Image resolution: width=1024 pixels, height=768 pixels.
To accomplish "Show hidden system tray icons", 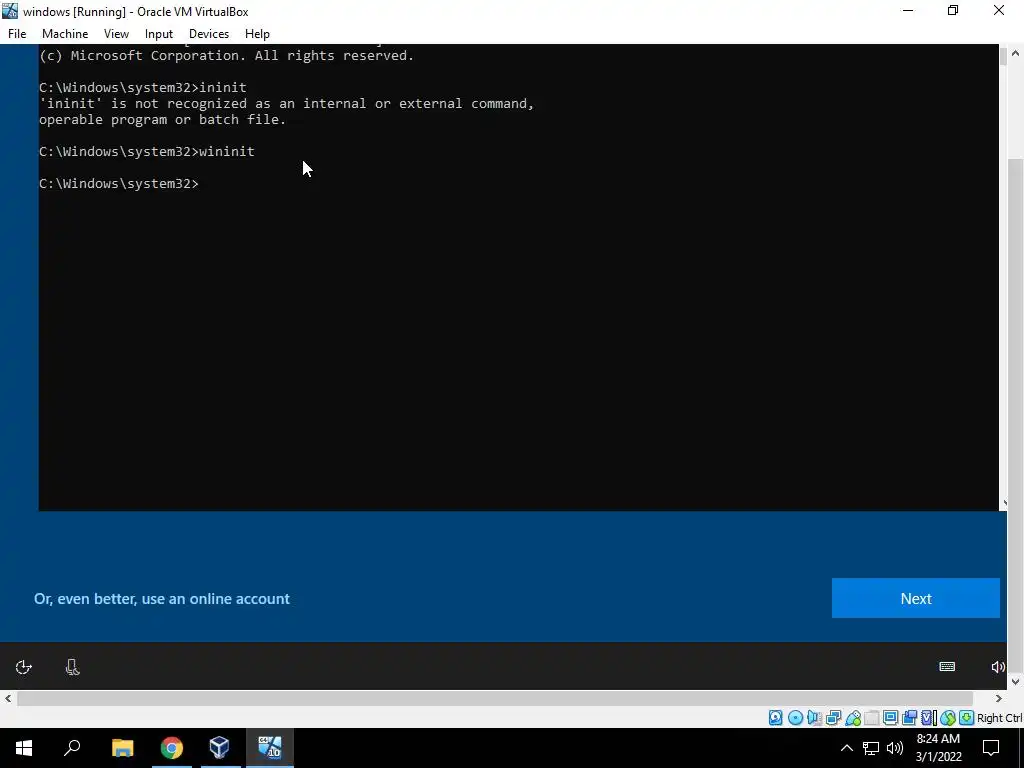I will click(846, 748).
